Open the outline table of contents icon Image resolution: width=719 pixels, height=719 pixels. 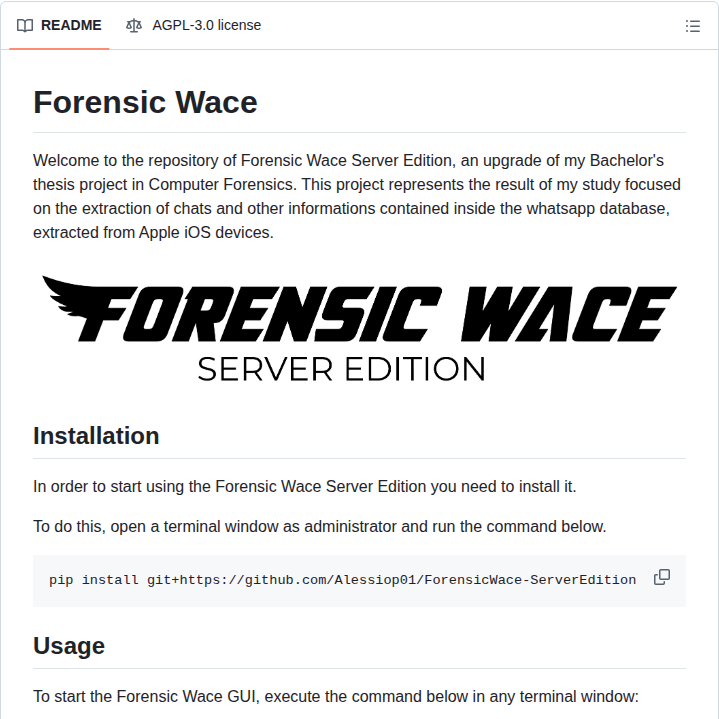point(692,26)
